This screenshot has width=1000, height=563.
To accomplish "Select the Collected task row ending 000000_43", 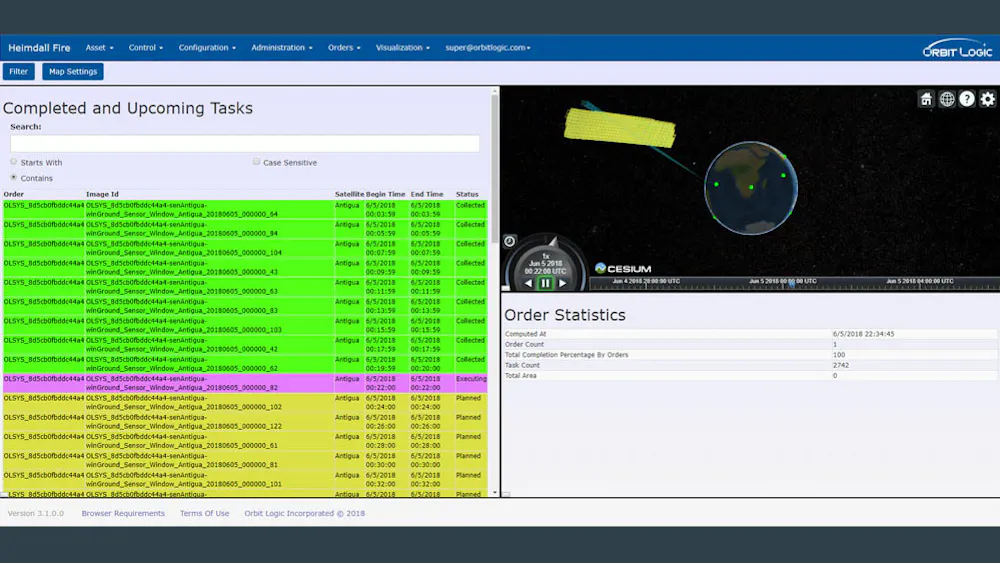I will pyautogui.click(x=245, y=267).
